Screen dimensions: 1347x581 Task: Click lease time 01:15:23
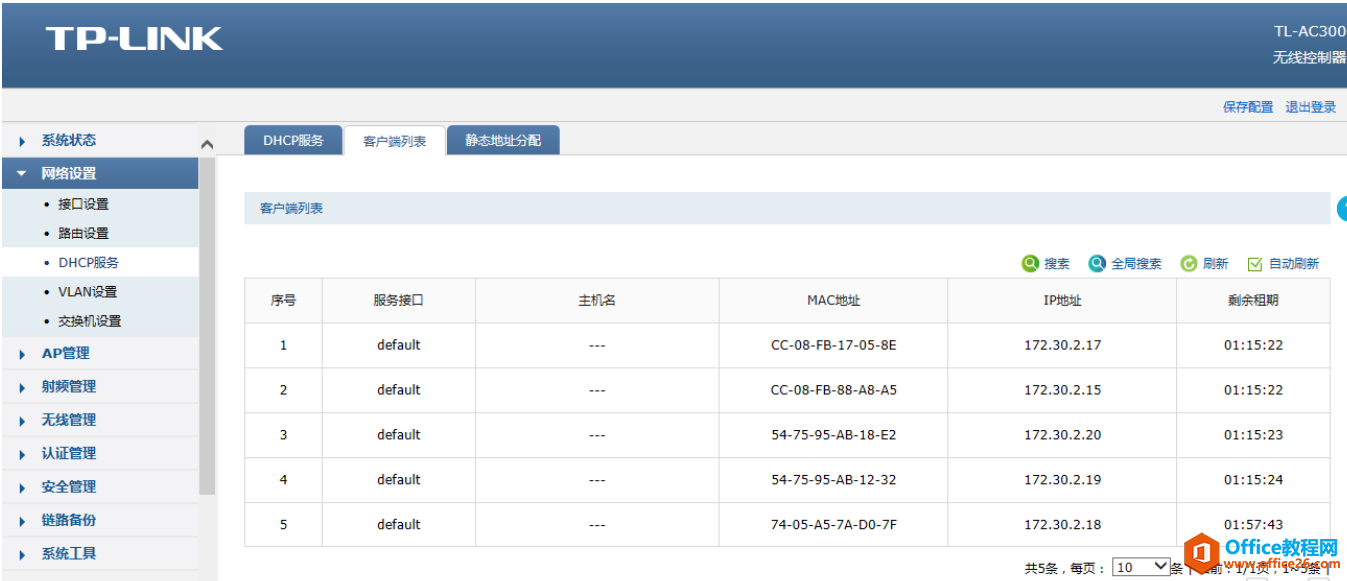pos(1253,435)
